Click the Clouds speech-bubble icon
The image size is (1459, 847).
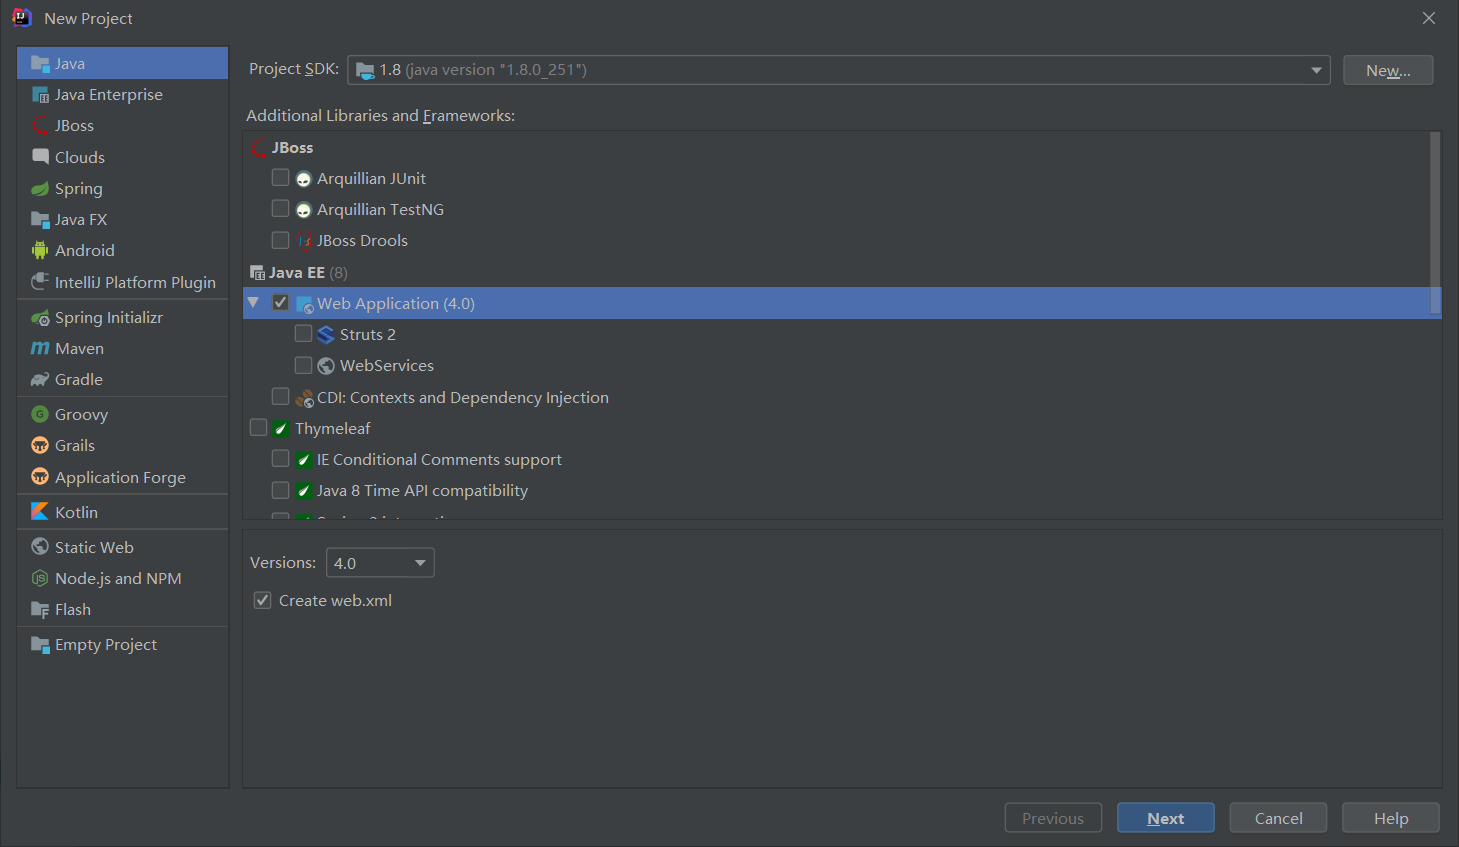click(x=40, y=157)
